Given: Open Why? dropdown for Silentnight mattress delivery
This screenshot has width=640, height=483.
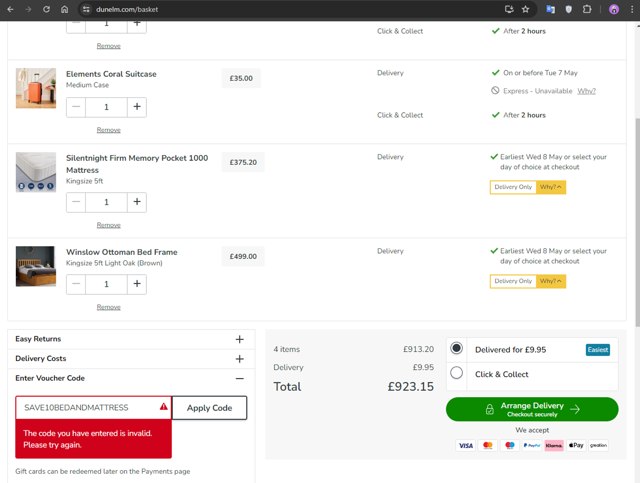Looking at the screenshot, I should [x=551, y=187].
